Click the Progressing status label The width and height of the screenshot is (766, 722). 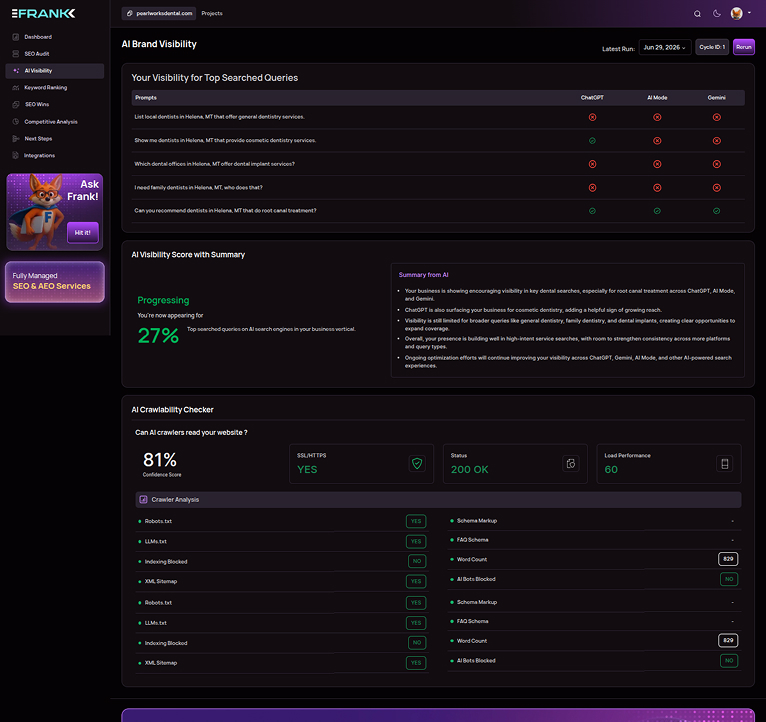[x=163, y=300]
